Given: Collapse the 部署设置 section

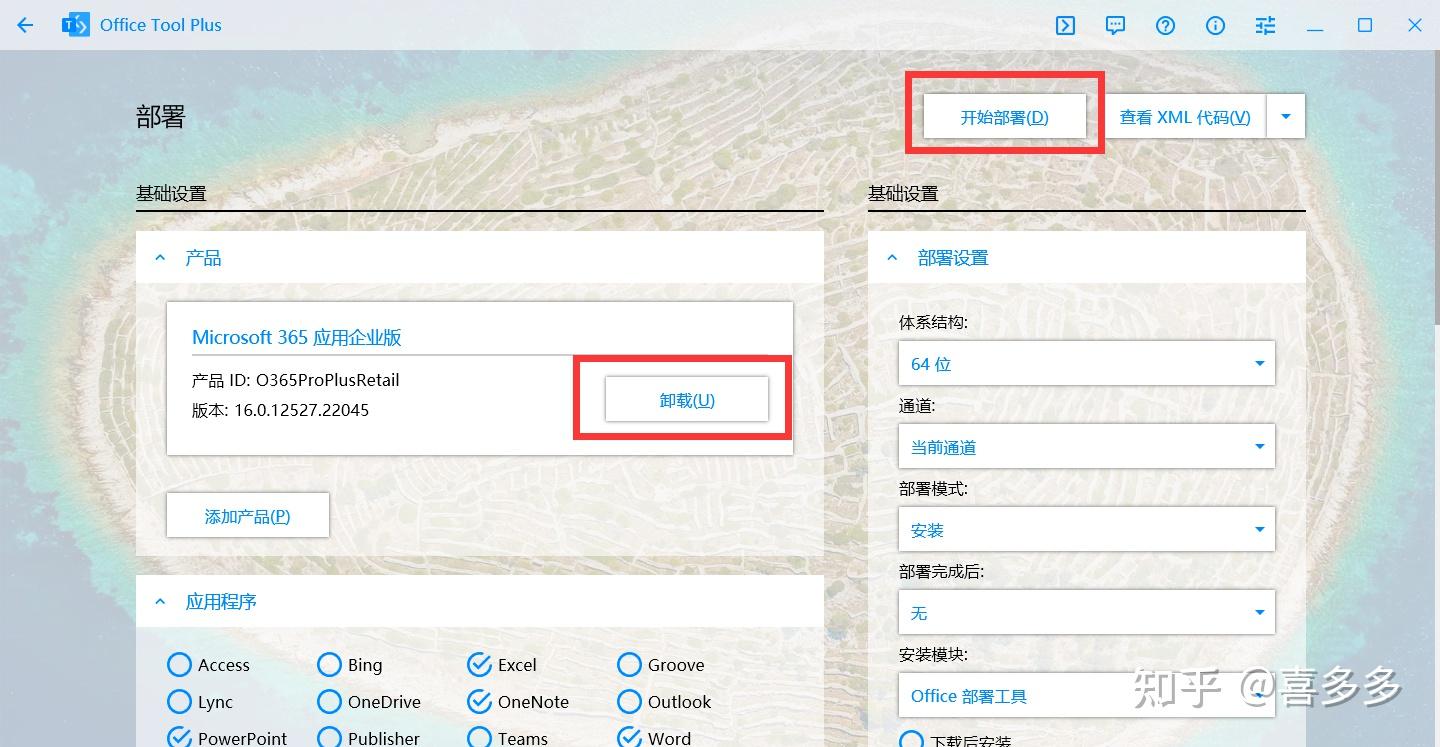Looking at the screenshot, I should click(892, 258).
